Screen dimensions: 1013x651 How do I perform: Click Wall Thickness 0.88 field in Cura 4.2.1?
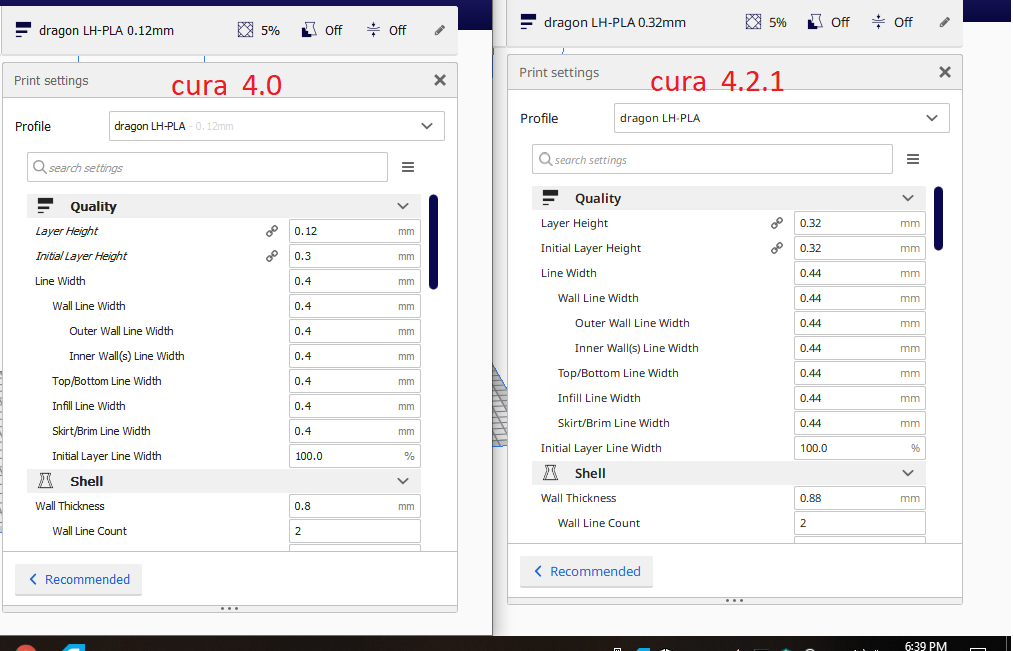point(859,498)
